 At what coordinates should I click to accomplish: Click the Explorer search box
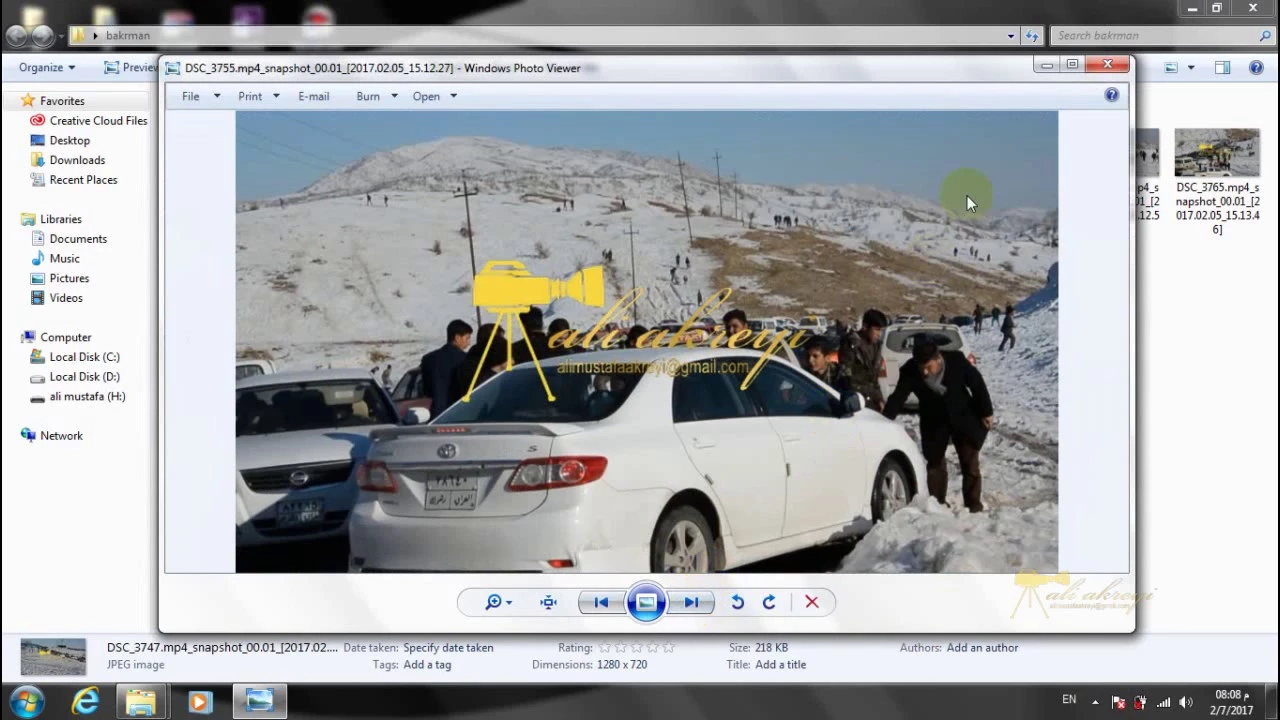point(1161,35)
